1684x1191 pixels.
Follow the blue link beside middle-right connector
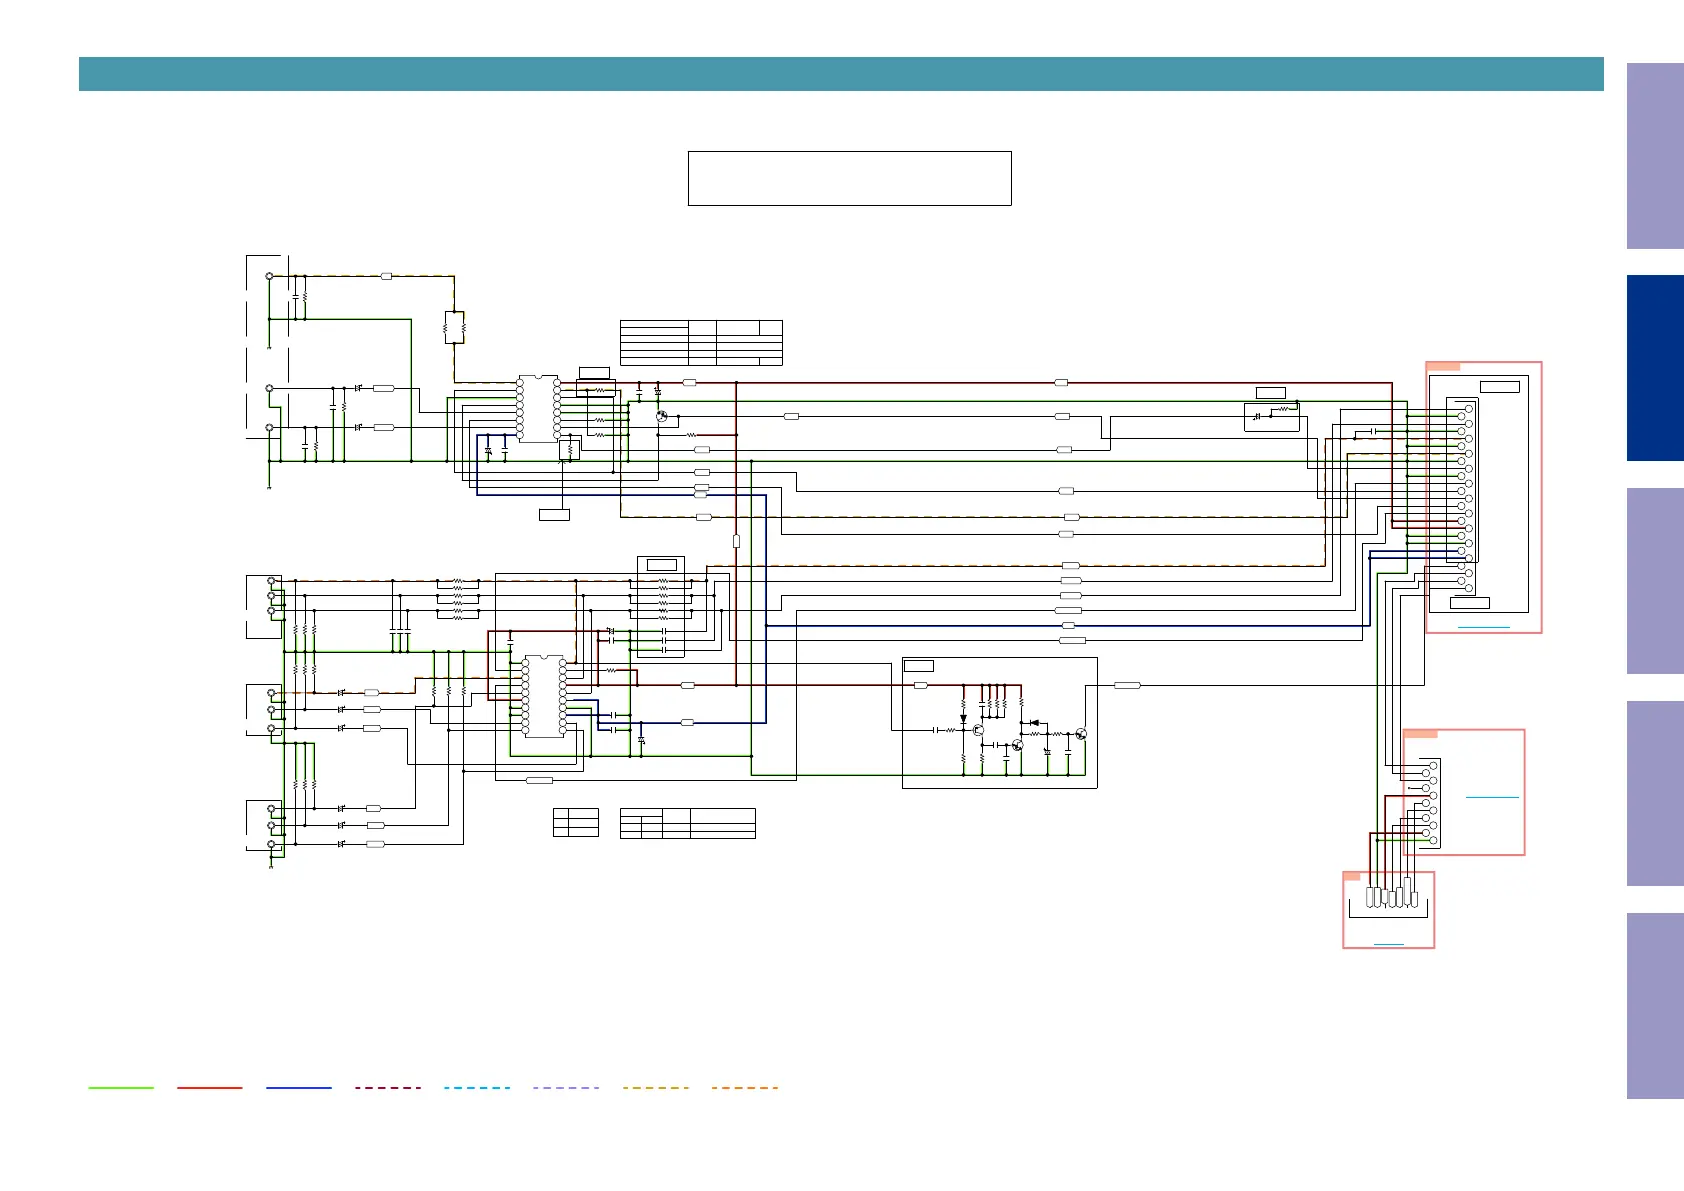[1491, 797]
